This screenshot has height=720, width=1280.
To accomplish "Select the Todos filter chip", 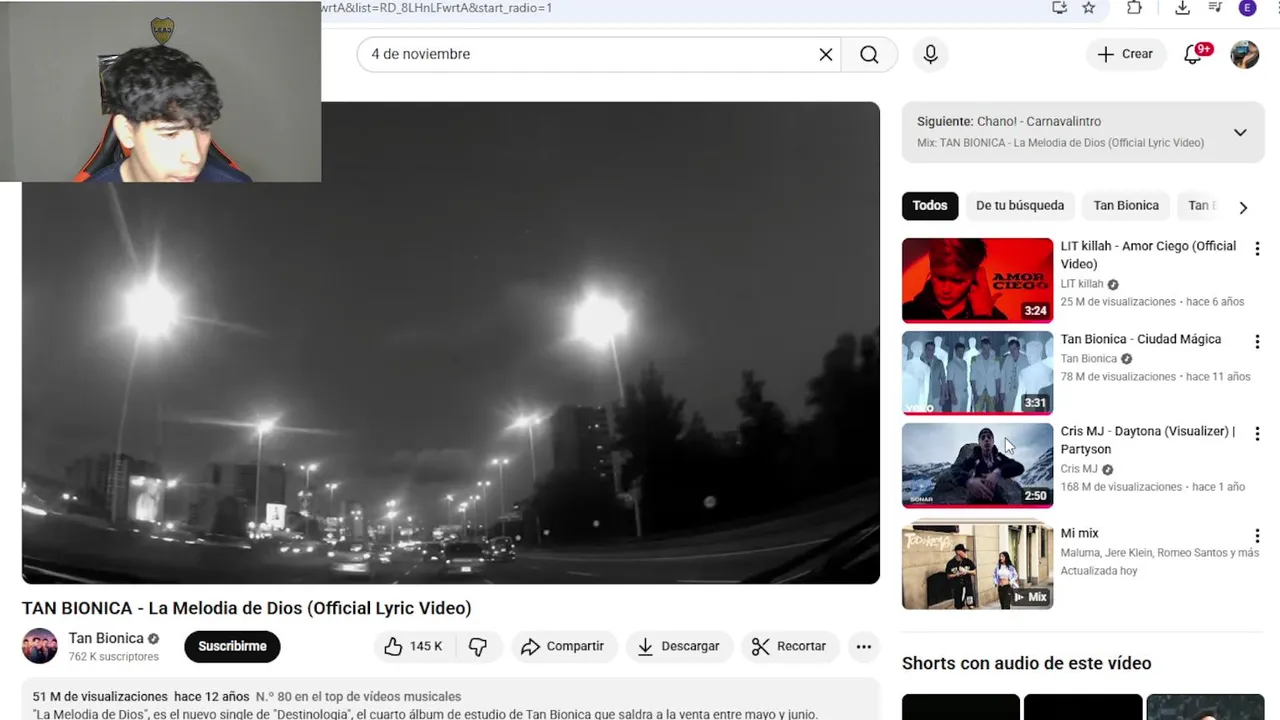I will click(929, 206).
